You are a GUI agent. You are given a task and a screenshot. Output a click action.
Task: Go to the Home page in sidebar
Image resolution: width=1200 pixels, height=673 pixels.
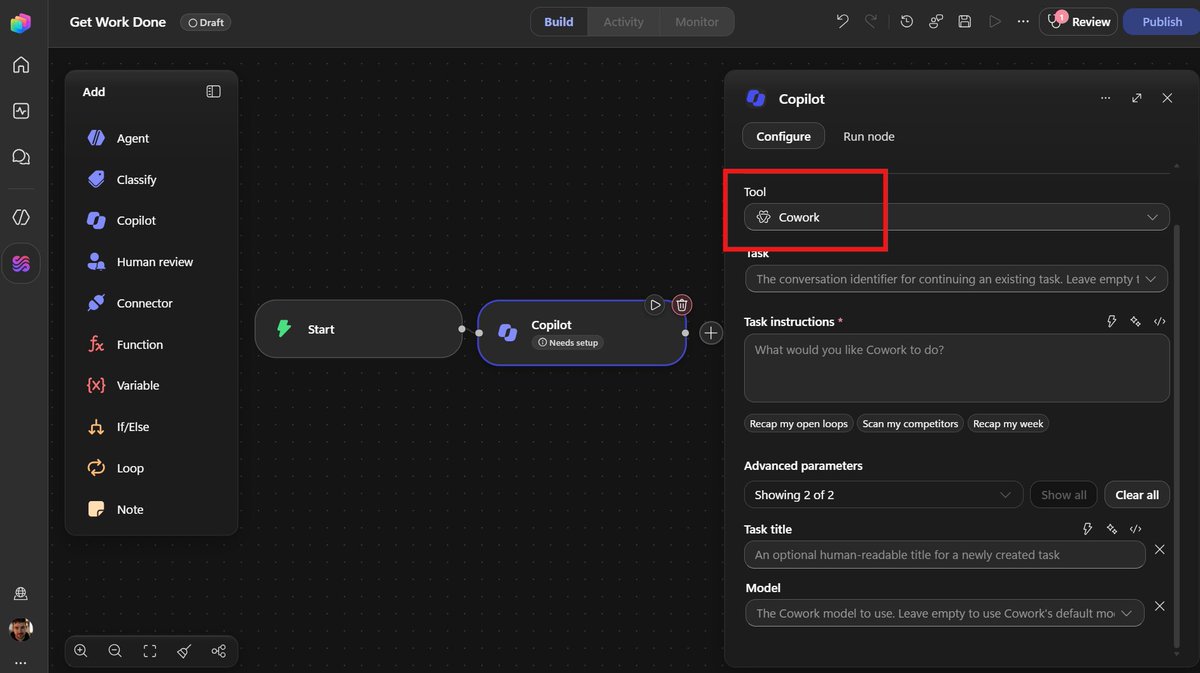21,66
